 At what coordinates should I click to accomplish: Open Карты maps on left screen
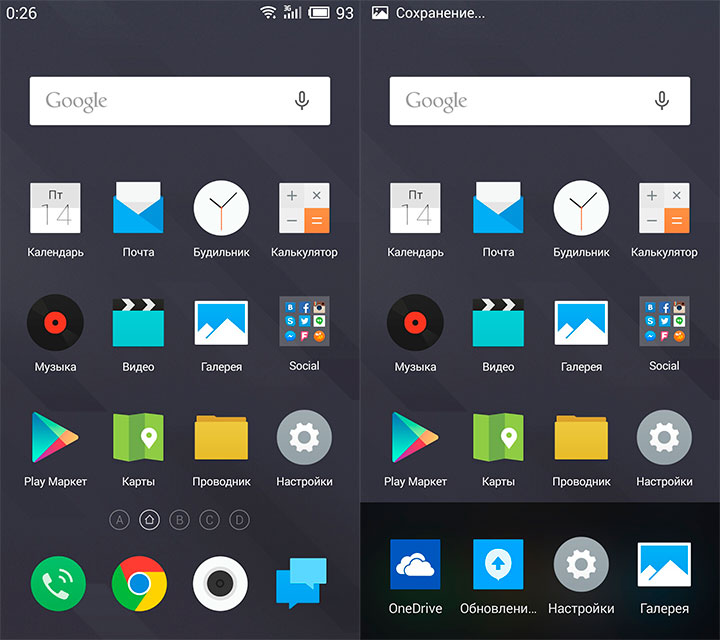[138, 437]
